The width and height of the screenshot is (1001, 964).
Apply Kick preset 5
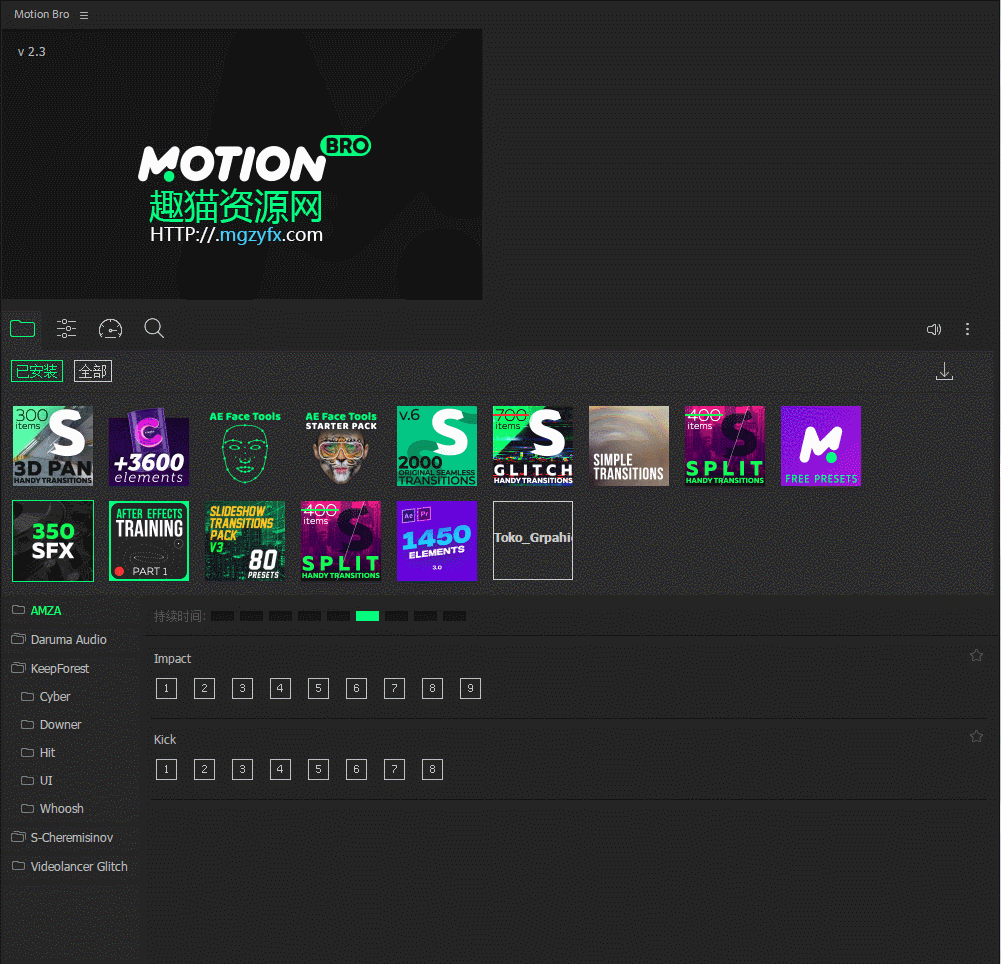click(x=318, y=769)
